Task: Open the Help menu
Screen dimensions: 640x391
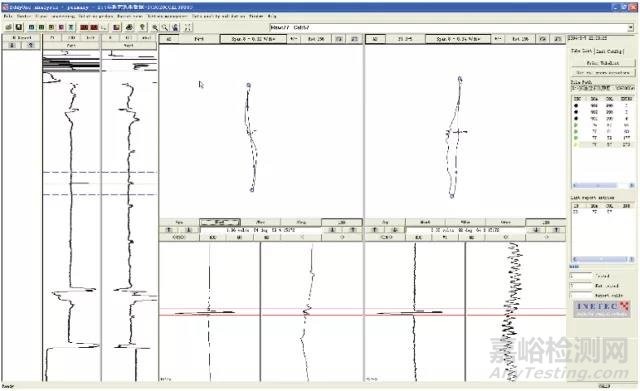Action: (272, 16)
